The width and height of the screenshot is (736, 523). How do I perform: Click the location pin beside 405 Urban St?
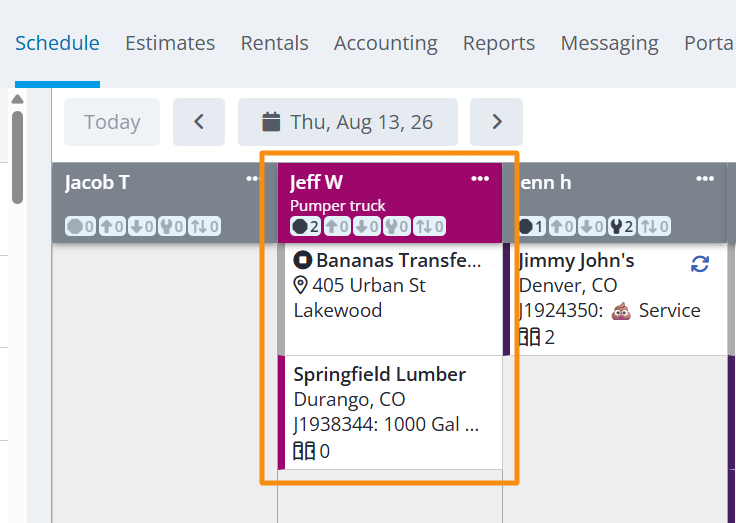tap(300, 285)
